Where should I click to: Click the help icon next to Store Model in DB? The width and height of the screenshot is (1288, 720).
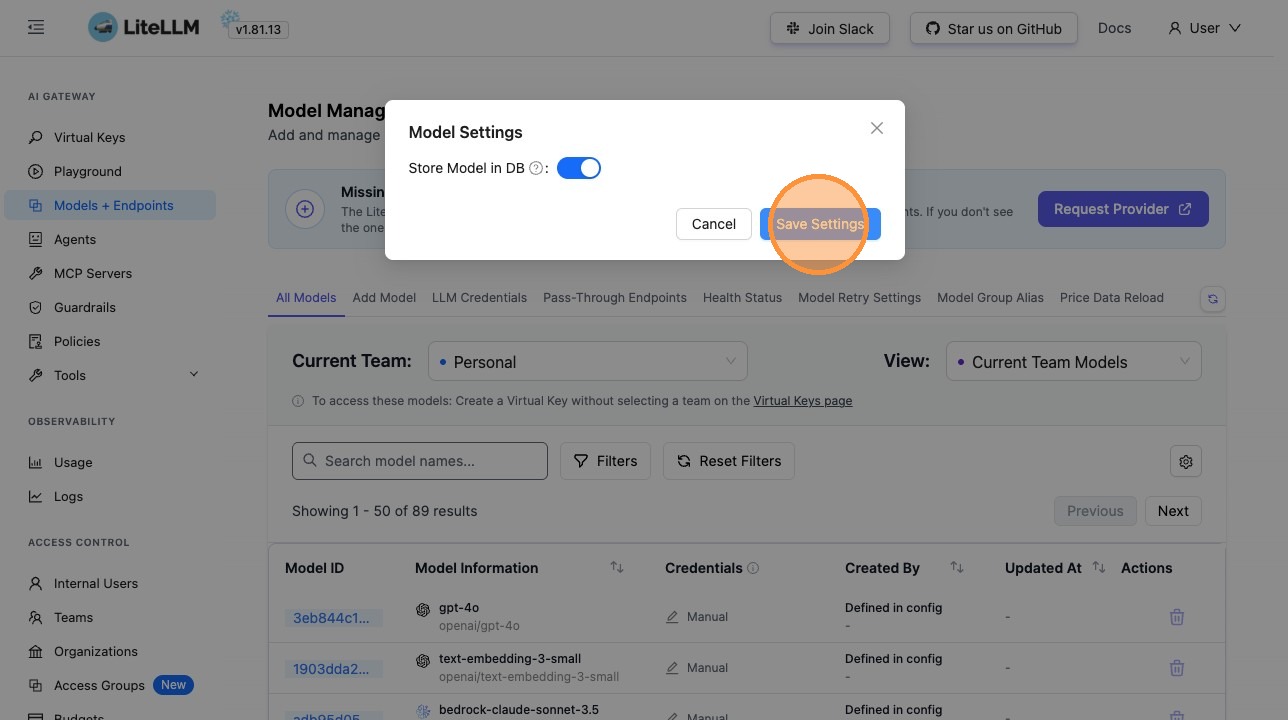[536, 168]
